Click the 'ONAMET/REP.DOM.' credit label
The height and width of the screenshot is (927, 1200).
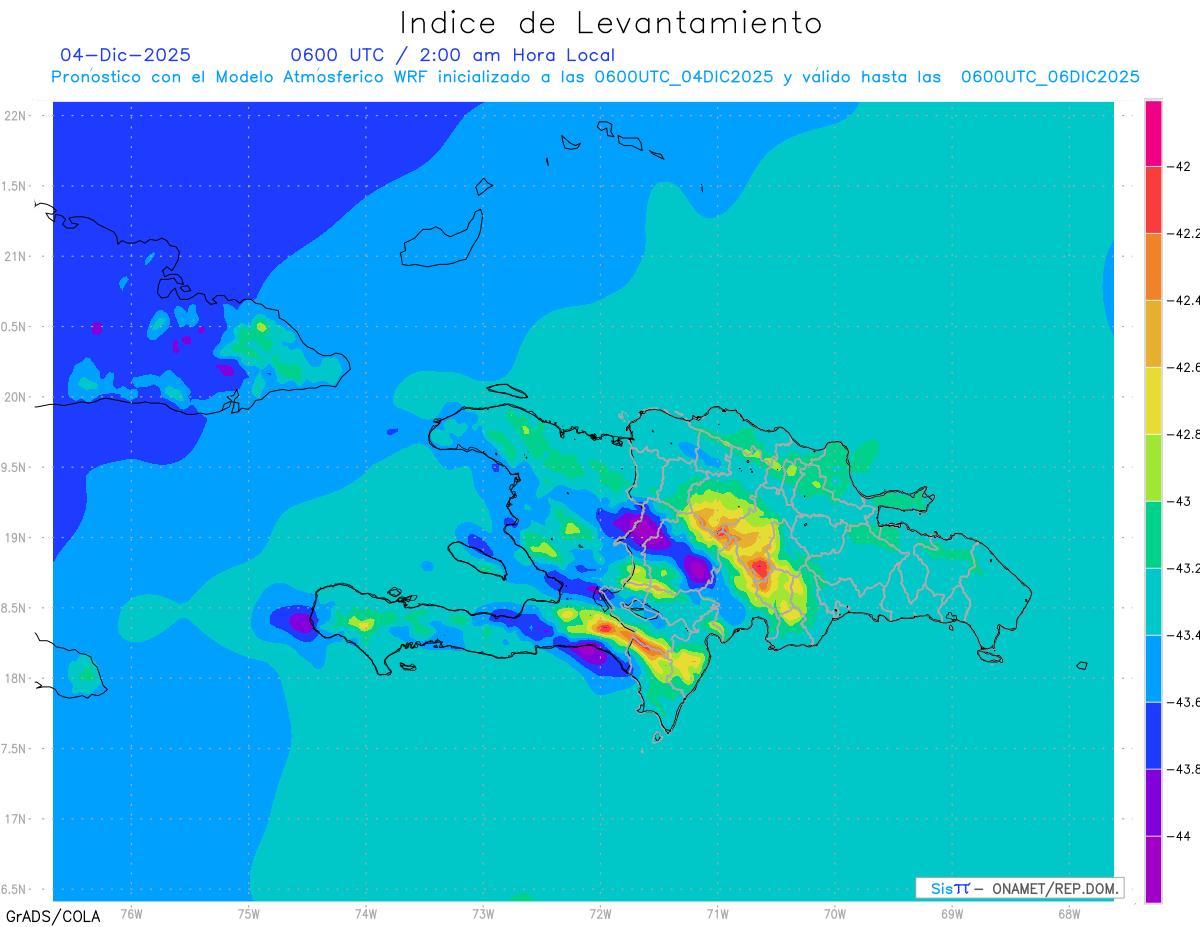click(1055, 888)
